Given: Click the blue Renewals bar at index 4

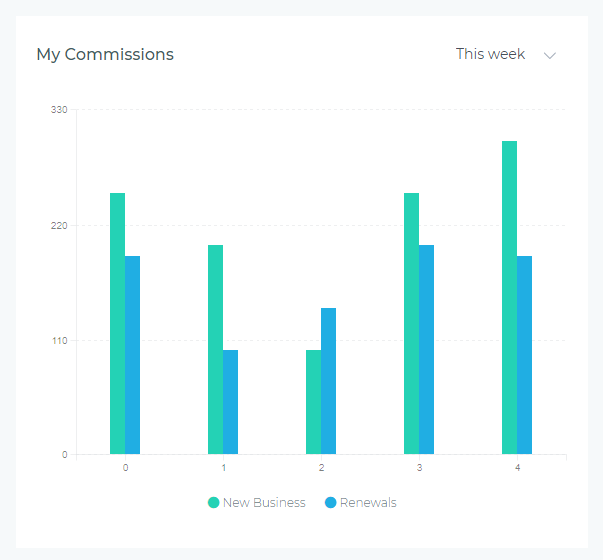Looking at the screenshot, I should tap(524, 355).
